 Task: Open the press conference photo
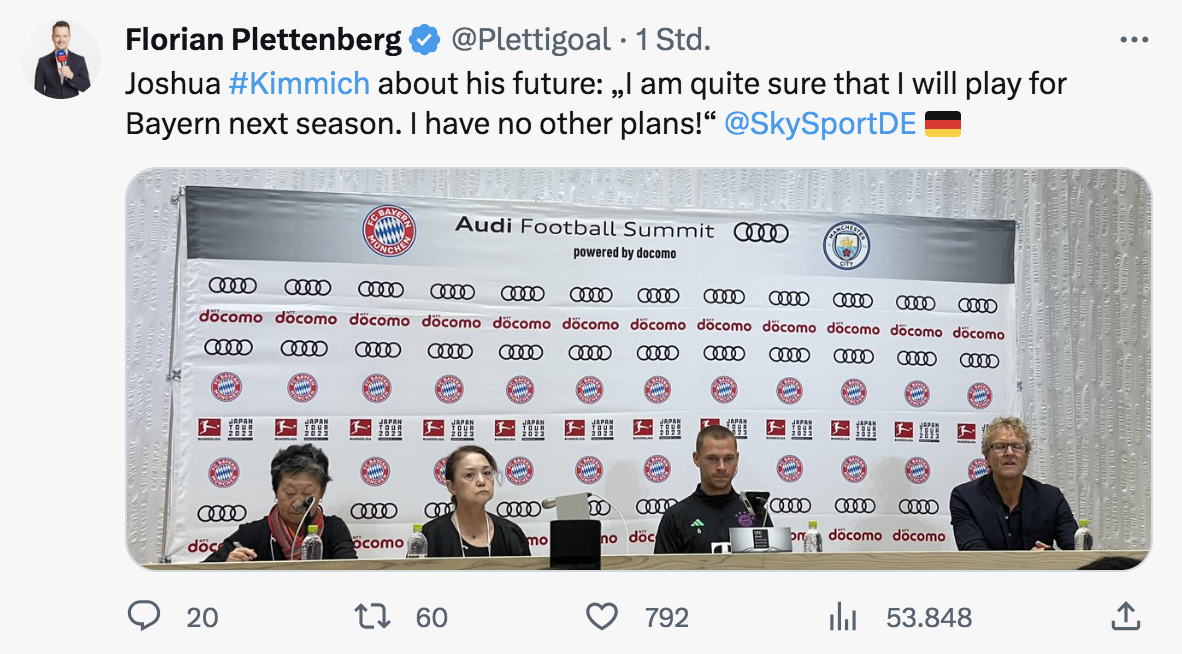[638, 400]
